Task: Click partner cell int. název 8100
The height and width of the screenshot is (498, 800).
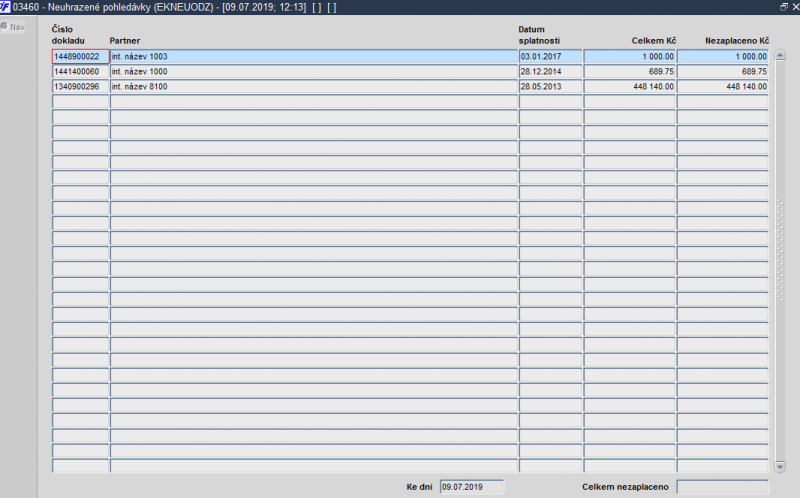Action: [x=314, y=87]
